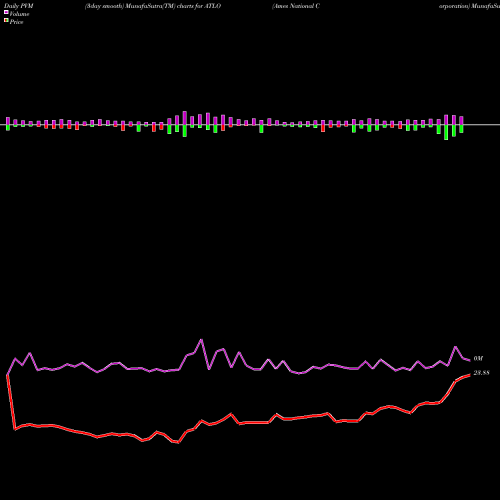The width and height of the screenshot is (500, 500).
Task: Click the Price legend swatch
Action: pos(6,20)
